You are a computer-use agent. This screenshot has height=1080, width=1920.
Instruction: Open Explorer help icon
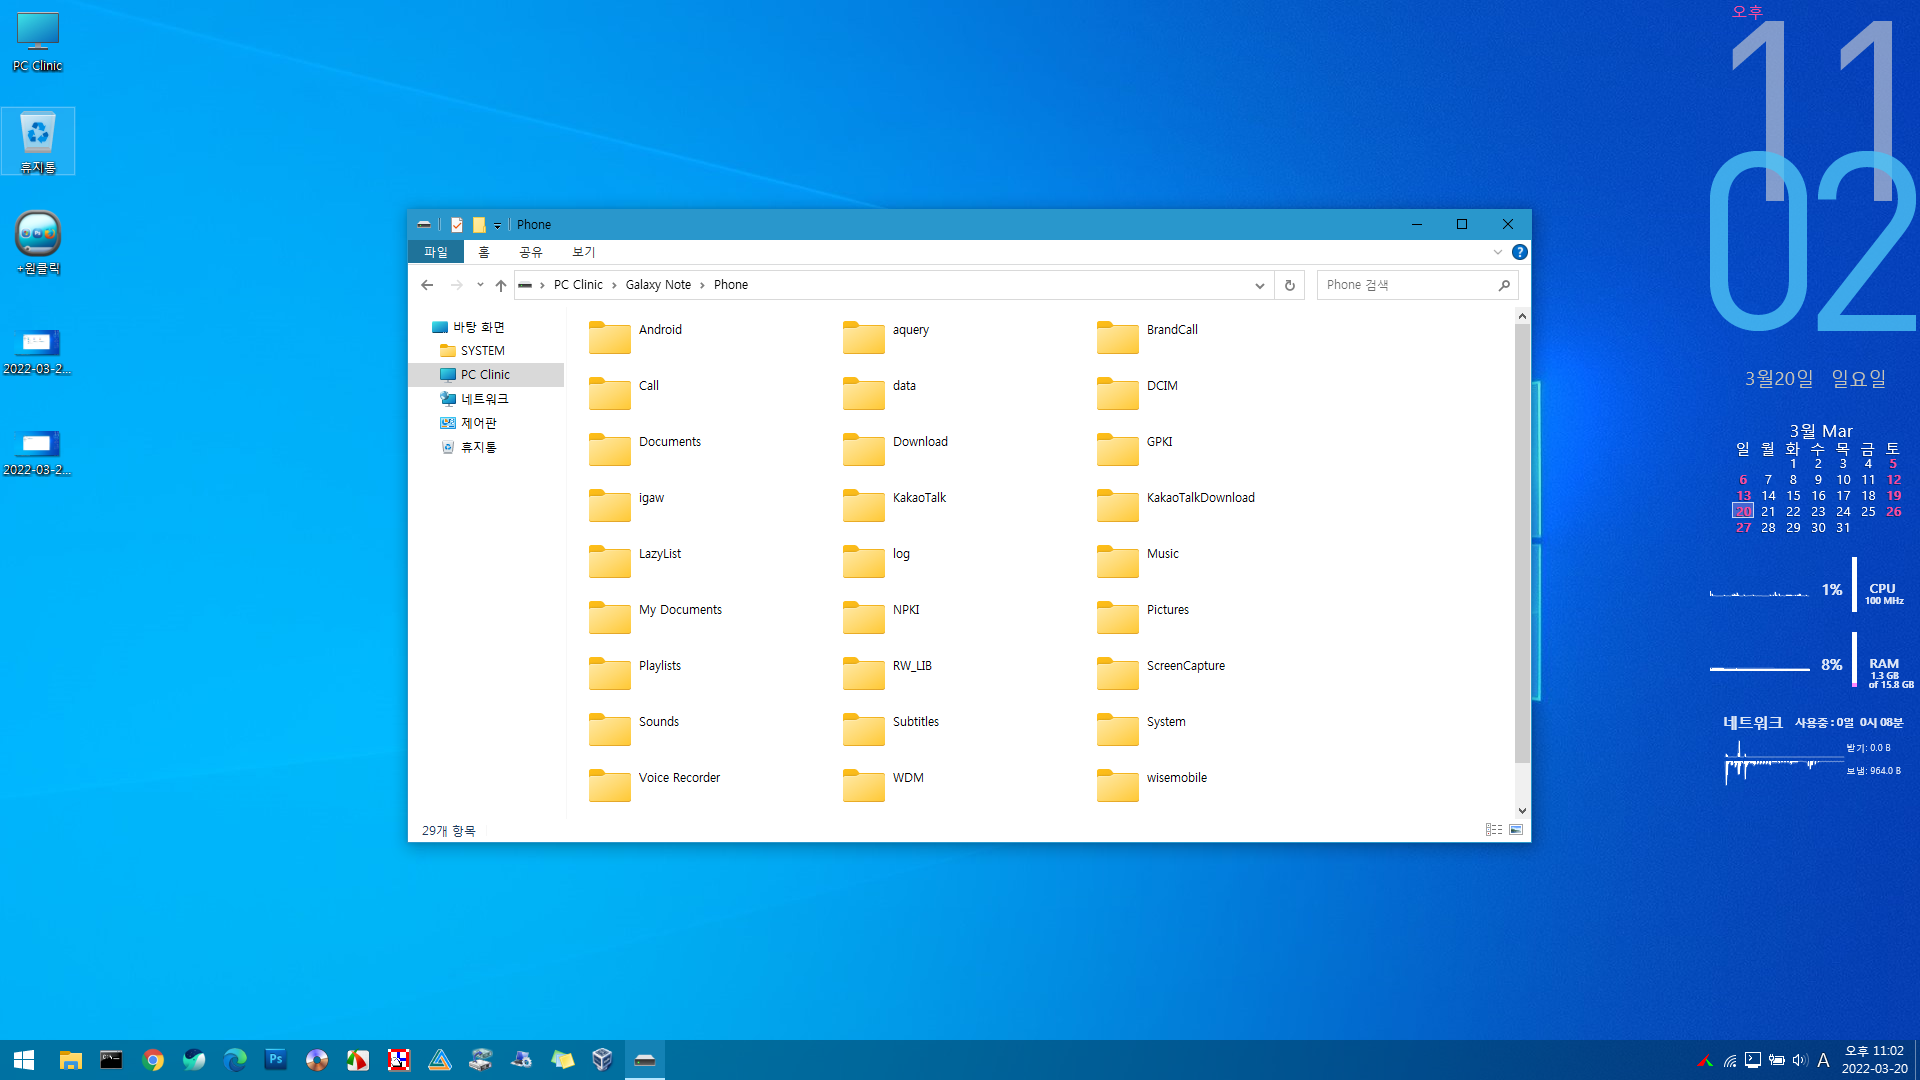tap(1519, 252)
